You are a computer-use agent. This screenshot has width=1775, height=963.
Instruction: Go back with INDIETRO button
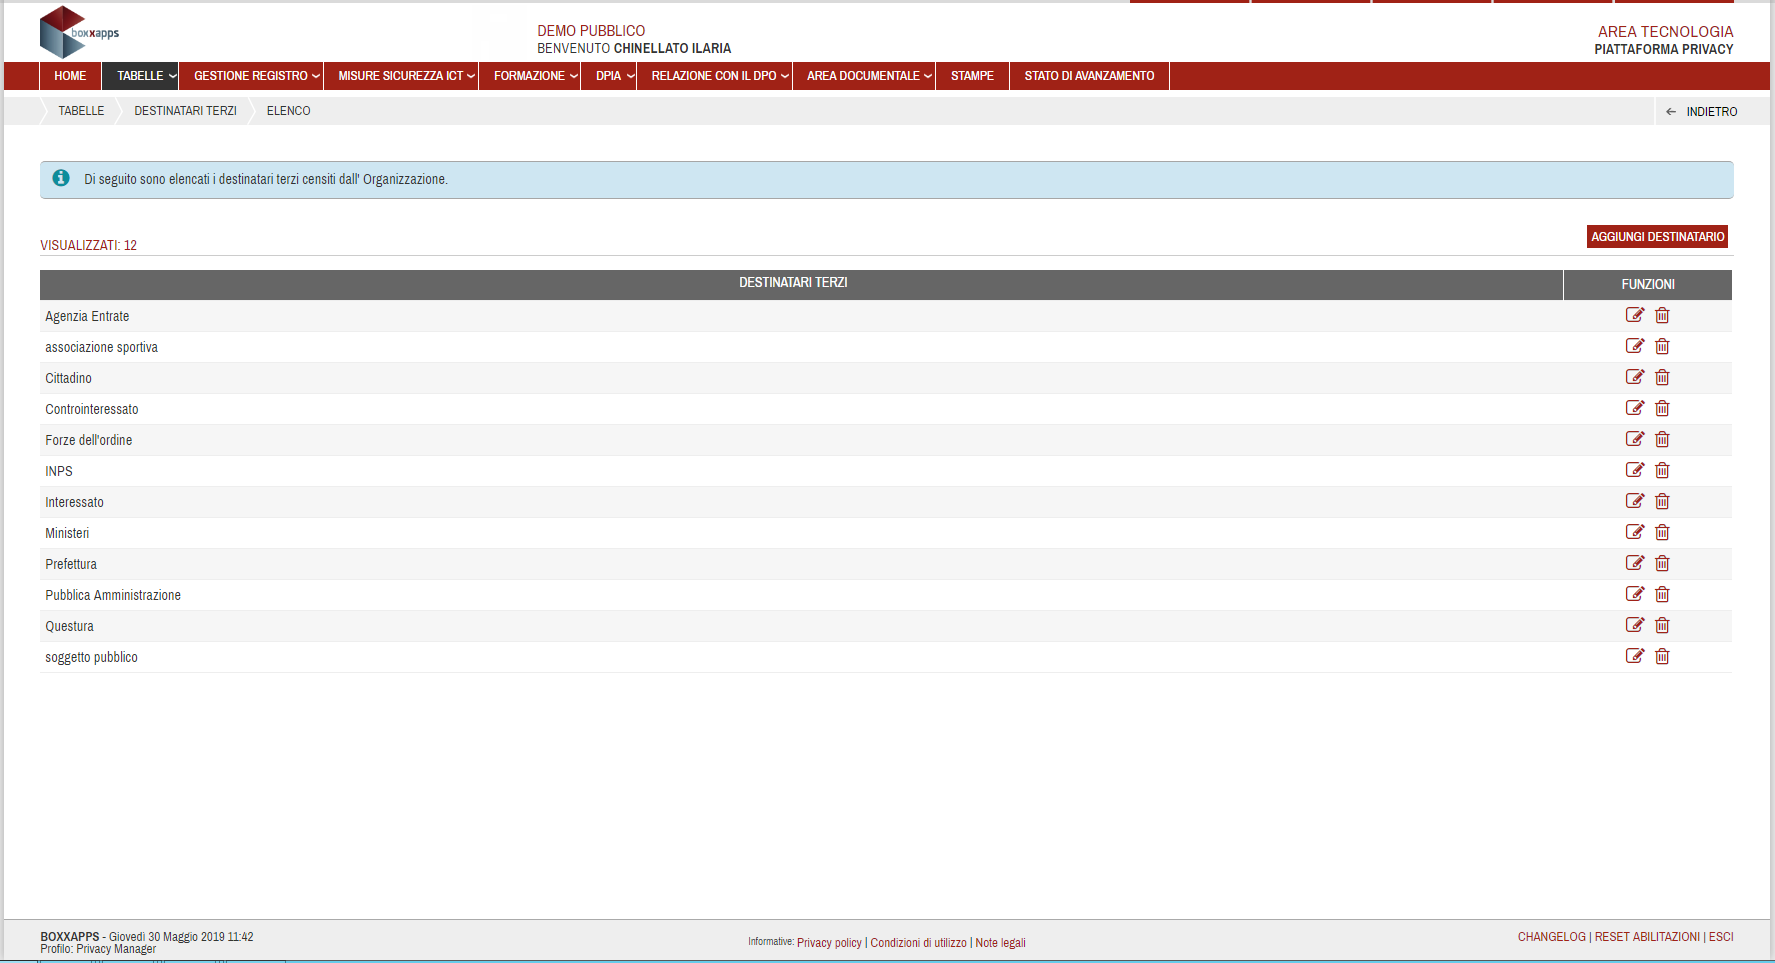[1702, 112]
